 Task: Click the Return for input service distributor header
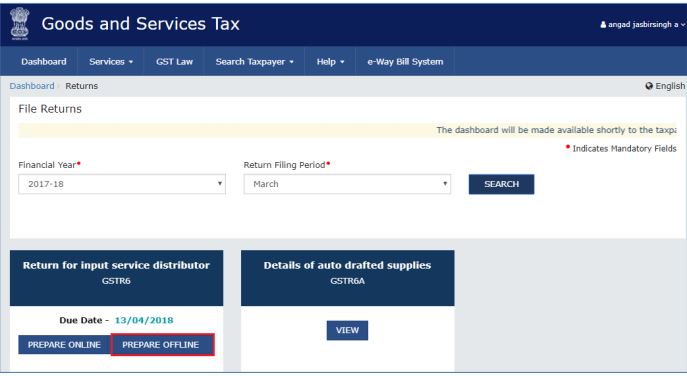coord(116,265)
